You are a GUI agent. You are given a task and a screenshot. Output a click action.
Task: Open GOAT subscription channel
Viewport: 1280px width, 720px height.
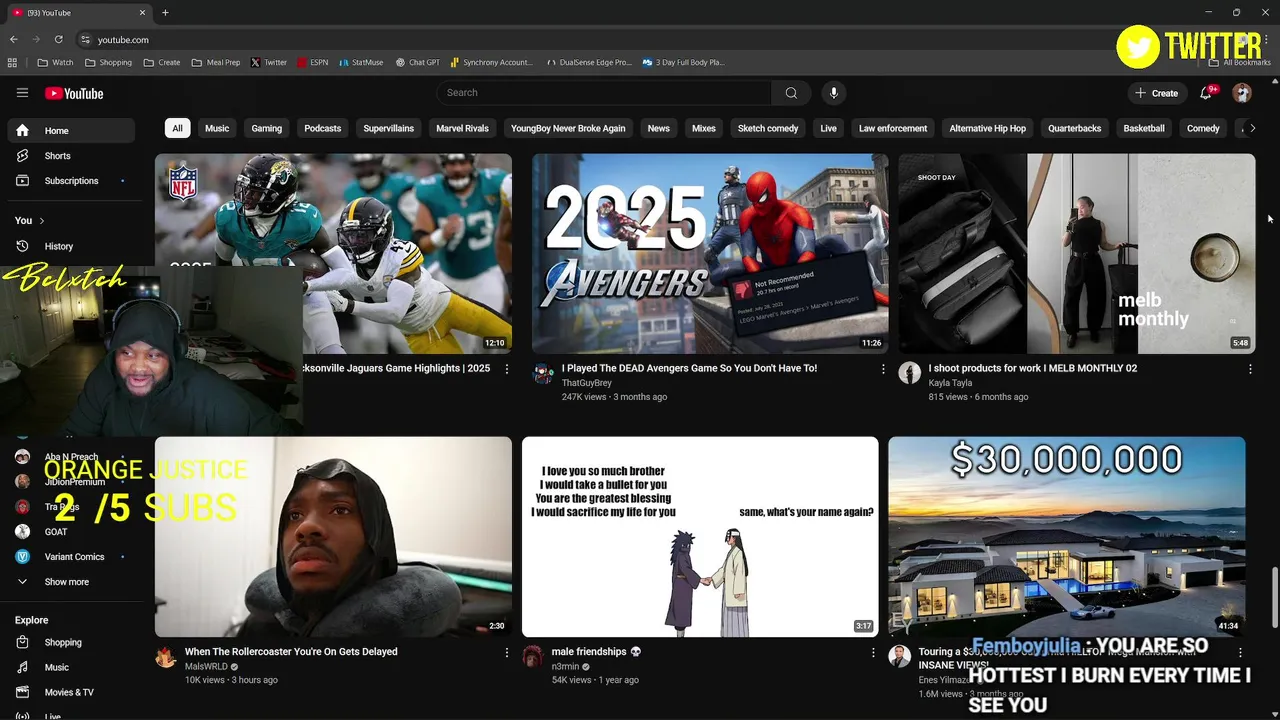point(70,532)
